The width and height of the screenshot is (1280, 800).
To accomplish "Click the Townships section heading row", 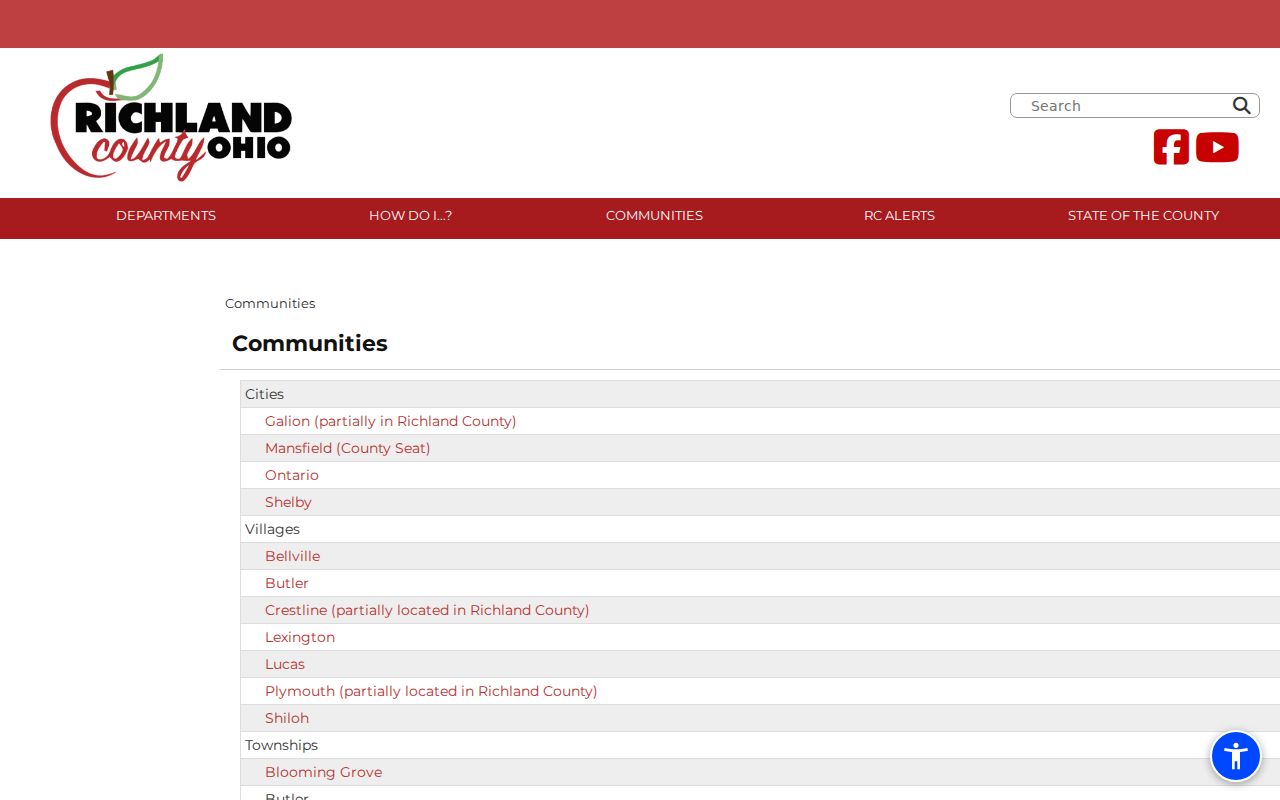I will tap(760, 745).
